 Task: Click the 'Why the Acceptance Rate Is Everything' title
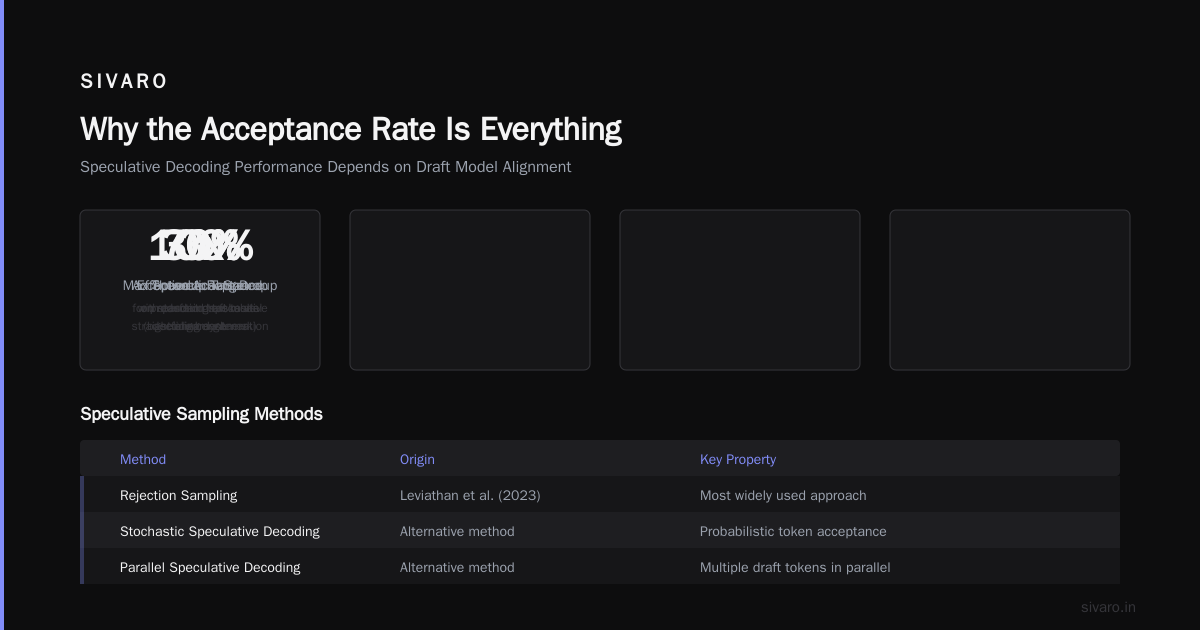[351, 129]
